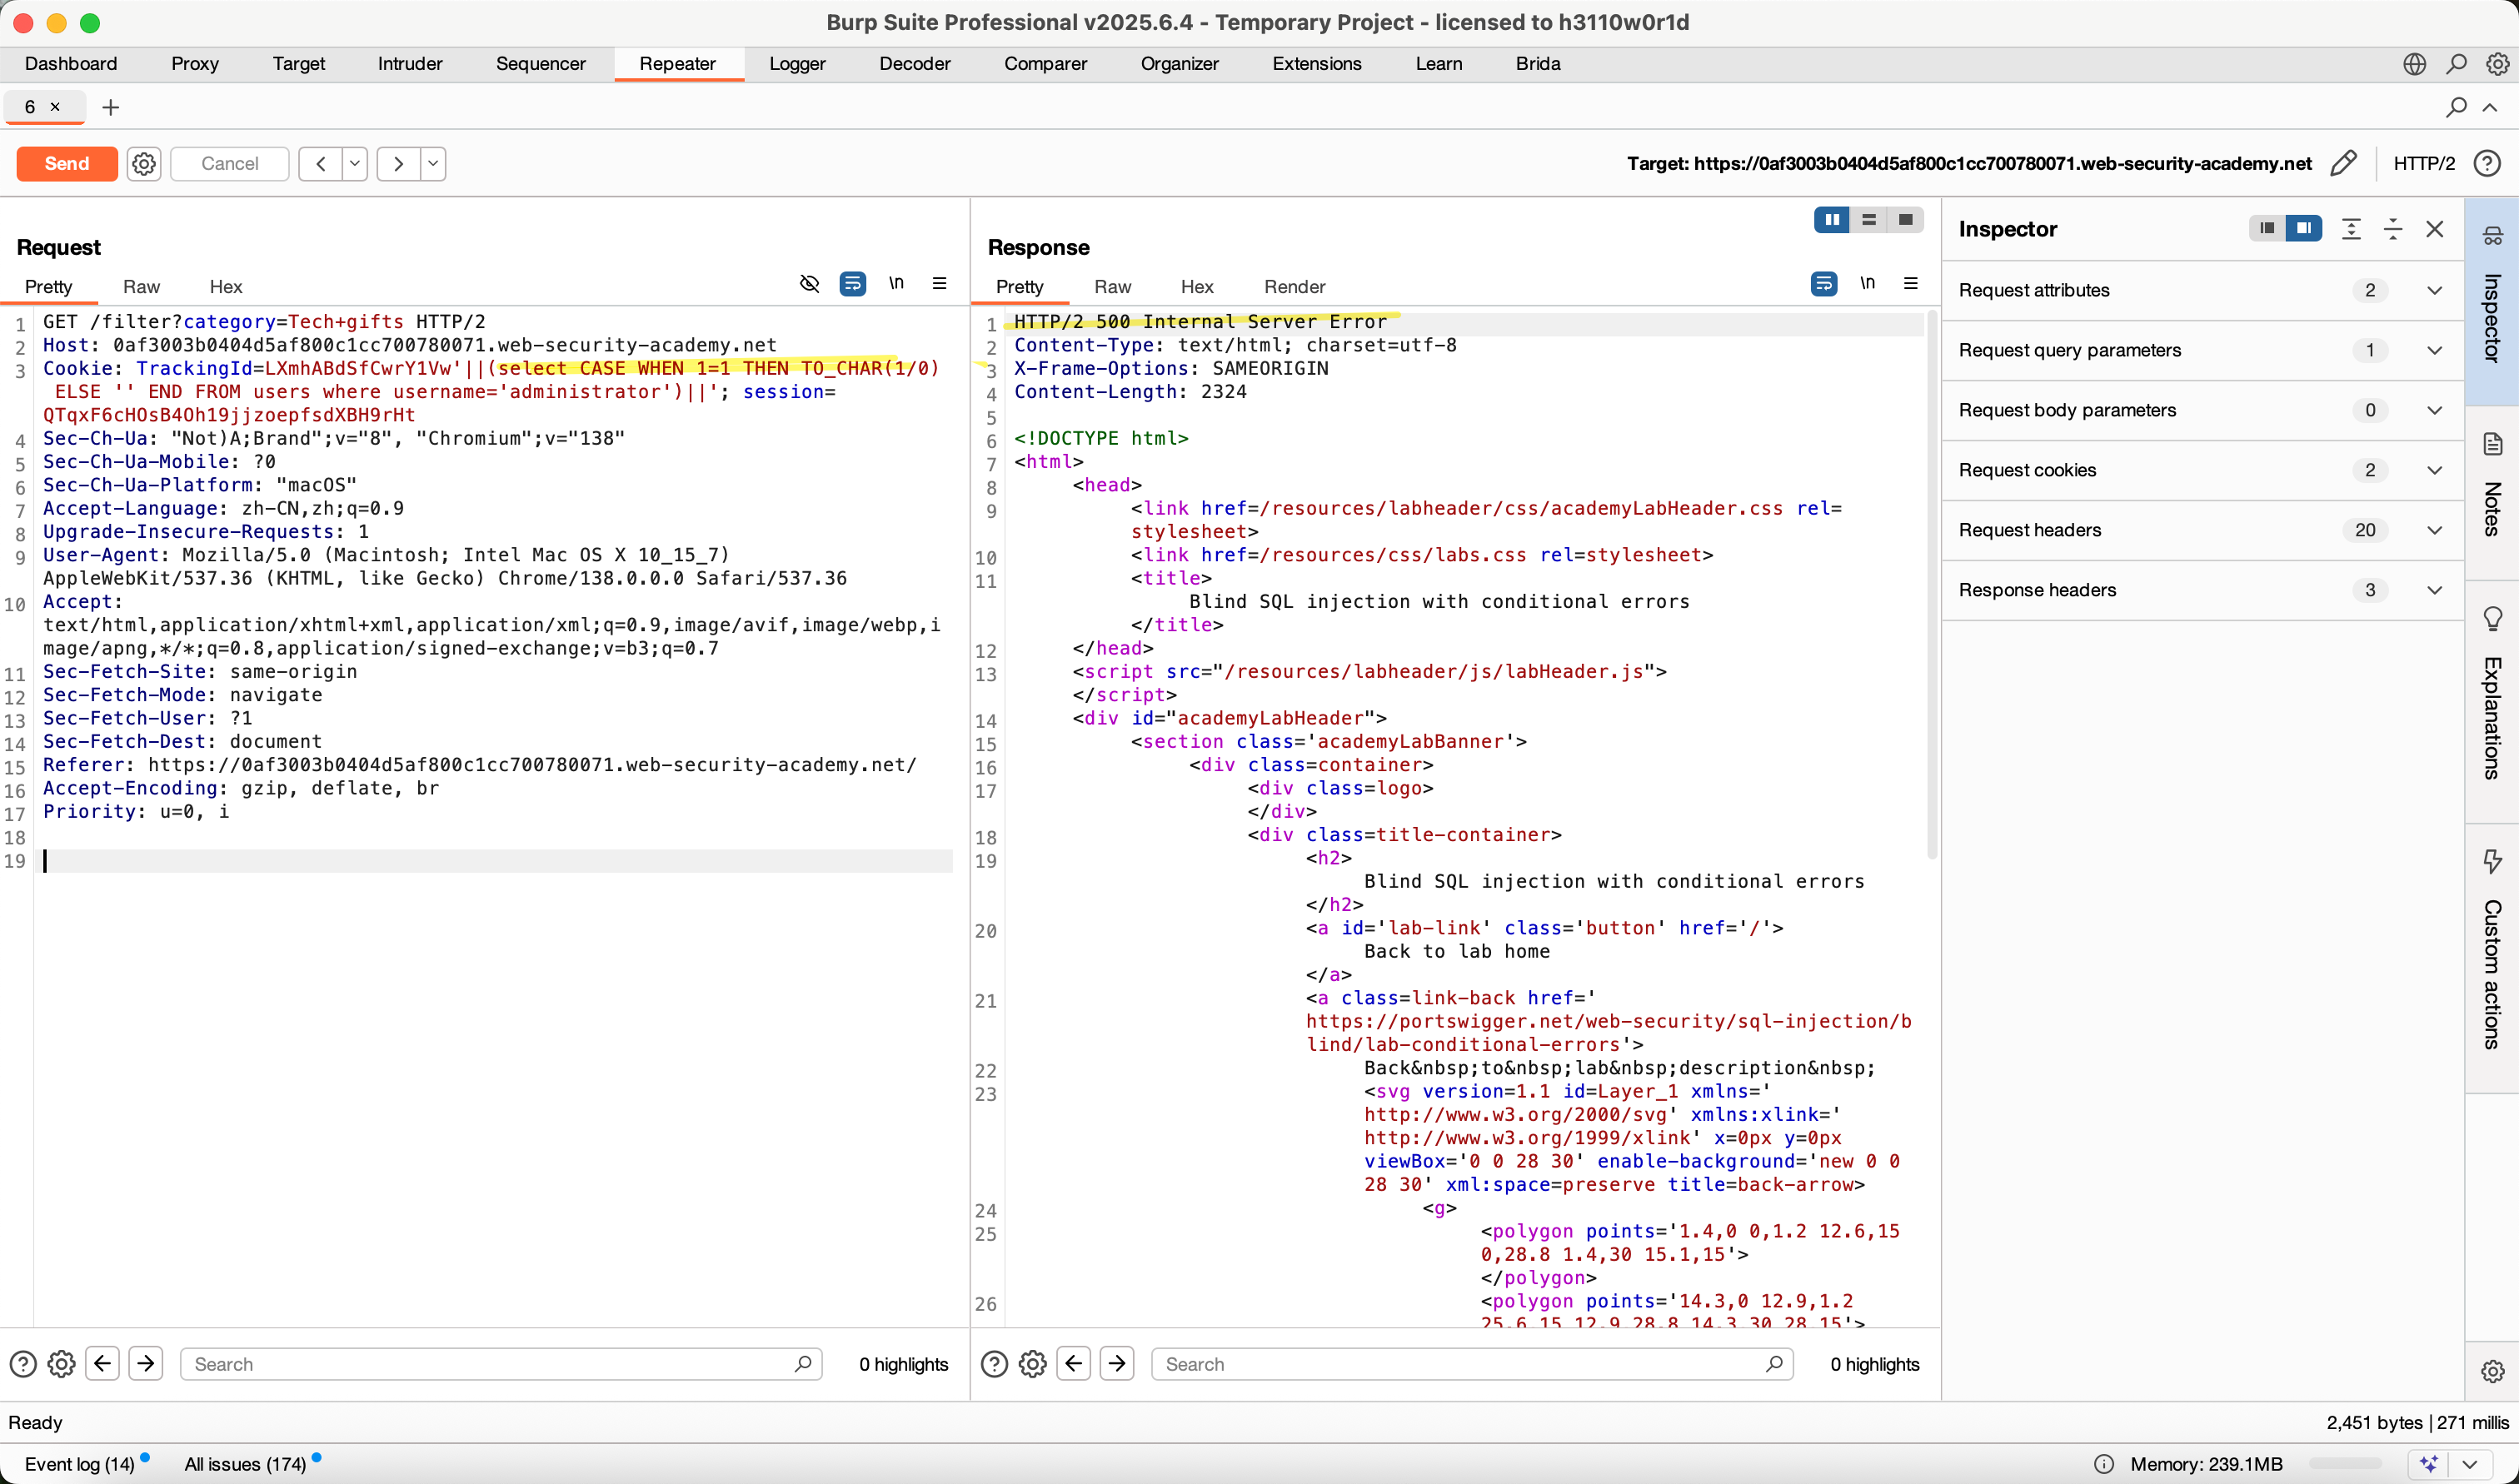Switch the Response view to Render

pyautogui.click(x=1294, y=287)
